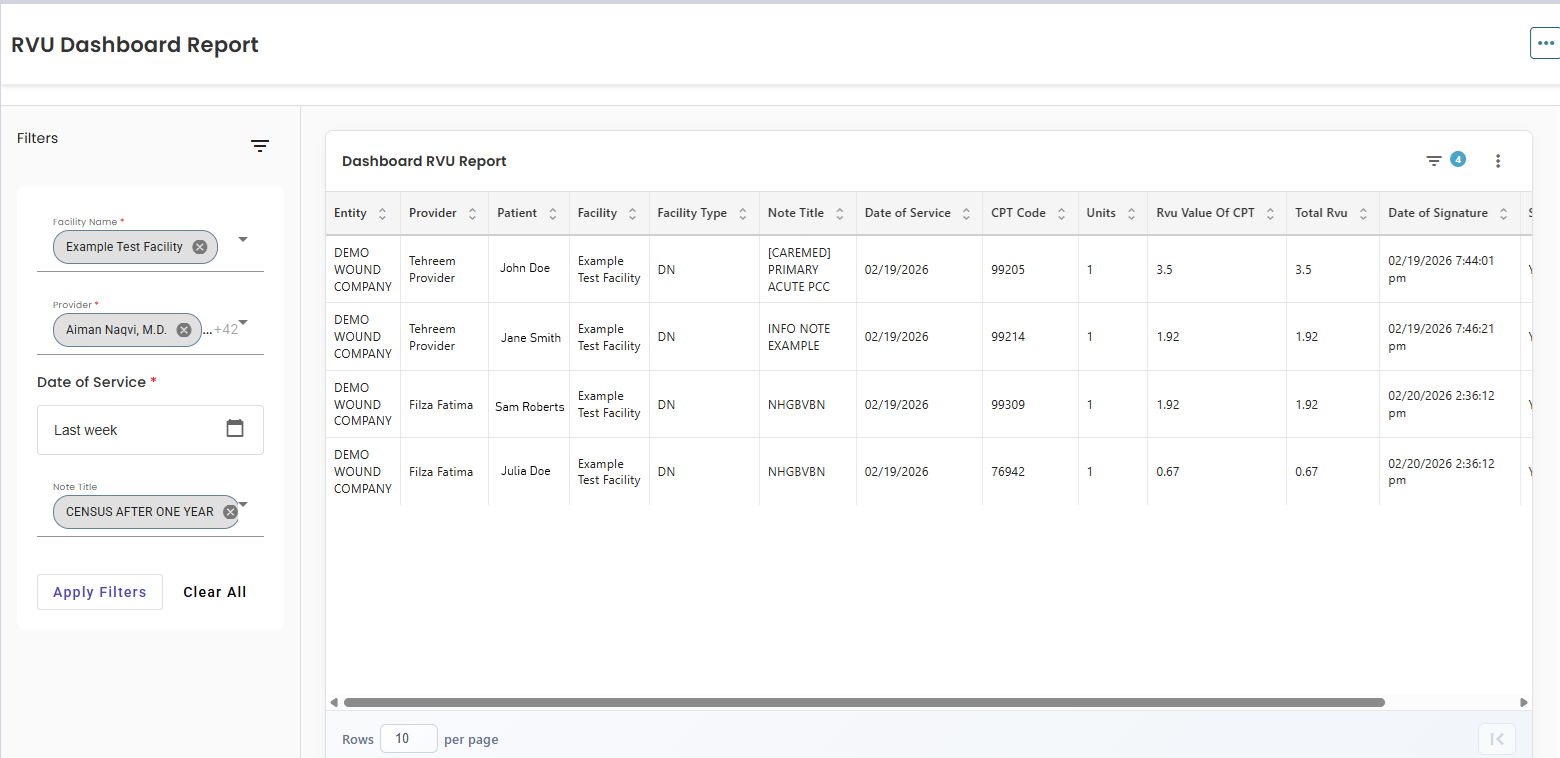Open the Dashboard RVU Report kebab menu
The image size is (1560, 758).
coord(1498,161)
